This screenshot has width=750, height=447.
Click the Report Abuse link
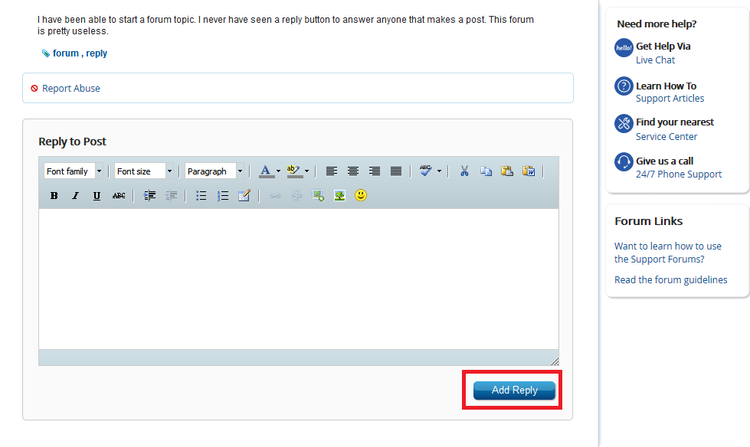pos(71,88)
